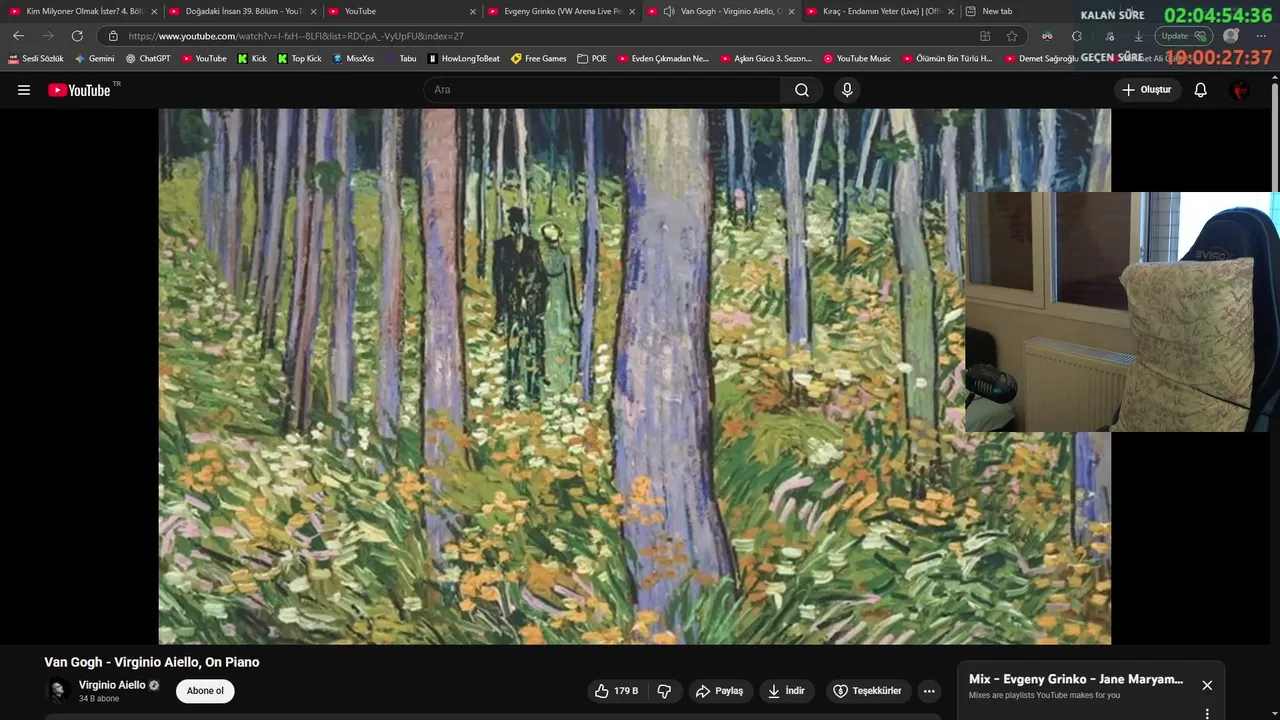Open browser three-dot settings menu
The height and width of the screenshot is (720, 1280).
tap(1261, 36)
